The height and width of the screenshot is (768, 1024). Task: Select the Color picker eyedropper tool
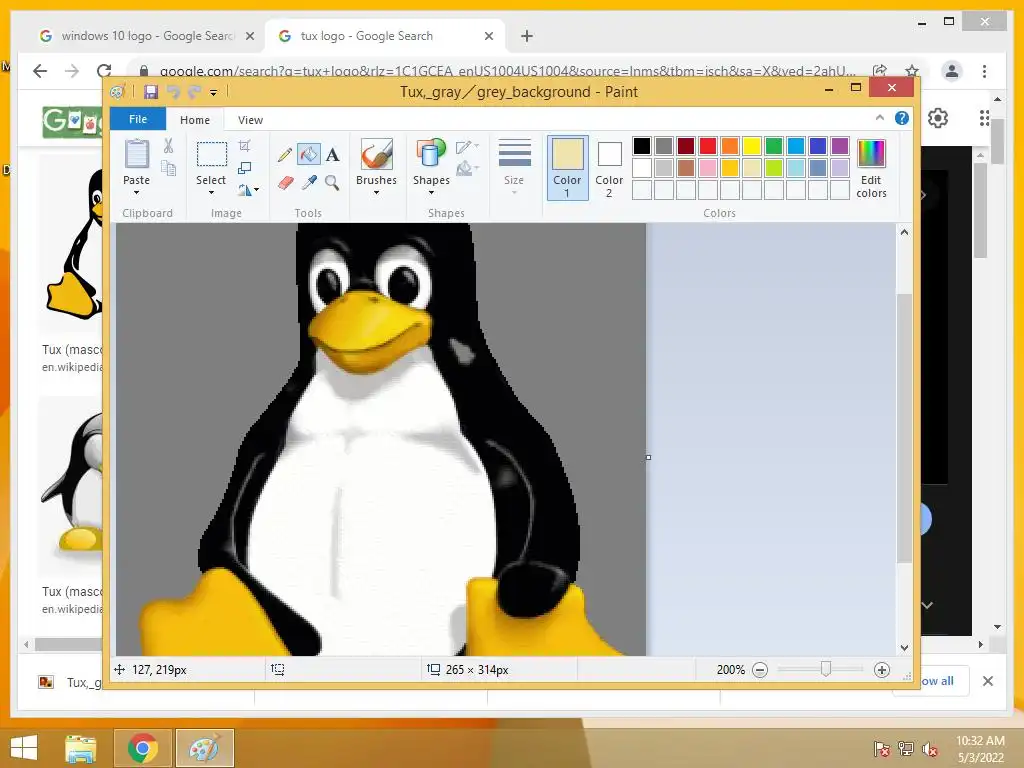click(309, 182)
